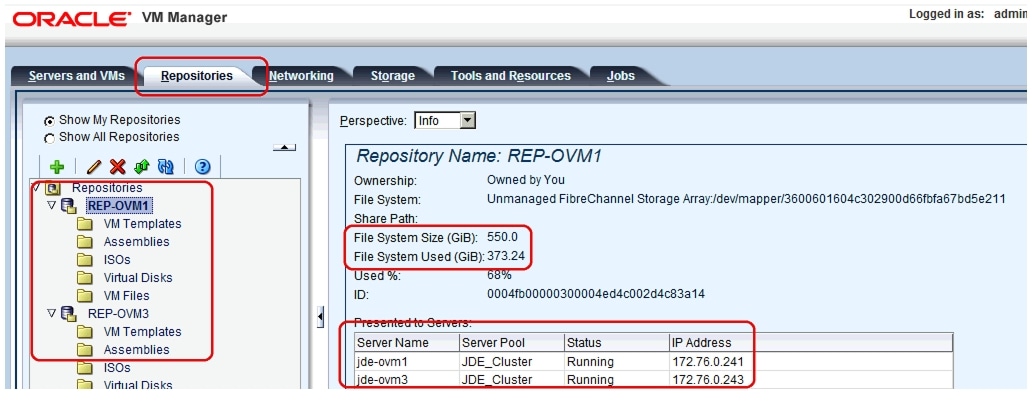Select Show All Repositories radio button
1032x420 pixels.
point(49,138)
